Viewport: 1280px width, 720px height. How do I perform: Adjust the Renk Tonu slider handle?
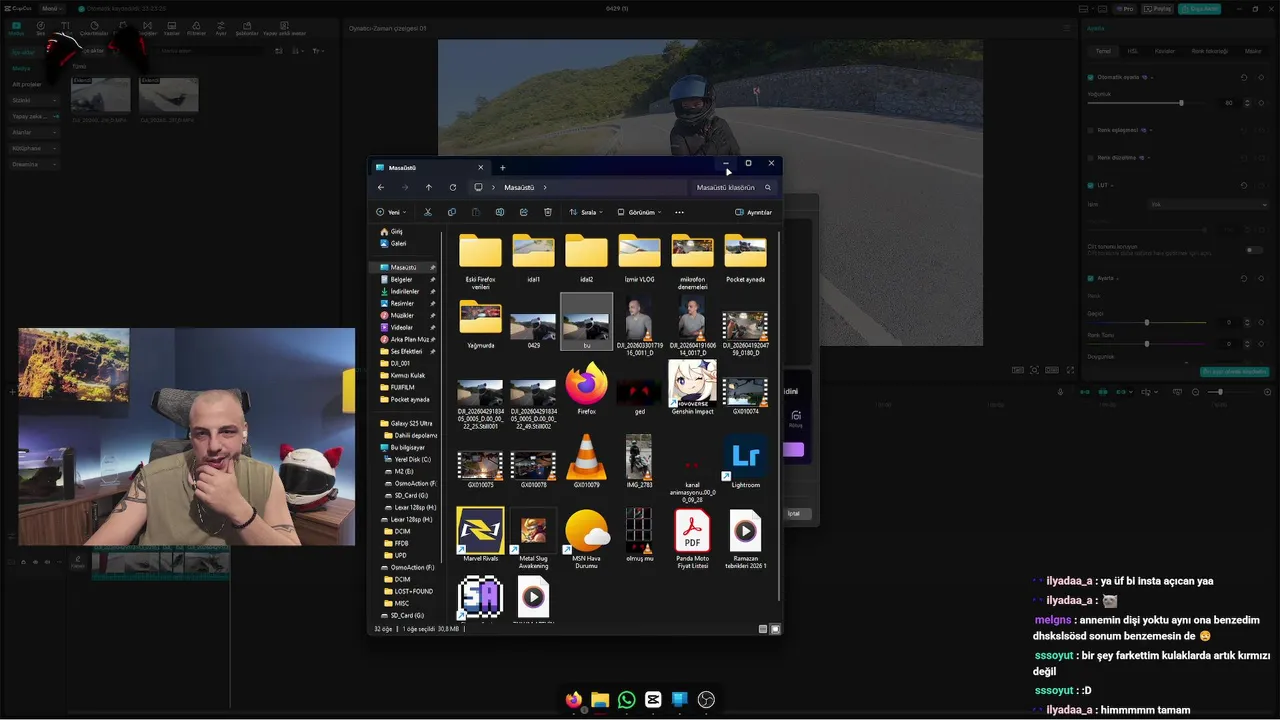[1147, 344]
